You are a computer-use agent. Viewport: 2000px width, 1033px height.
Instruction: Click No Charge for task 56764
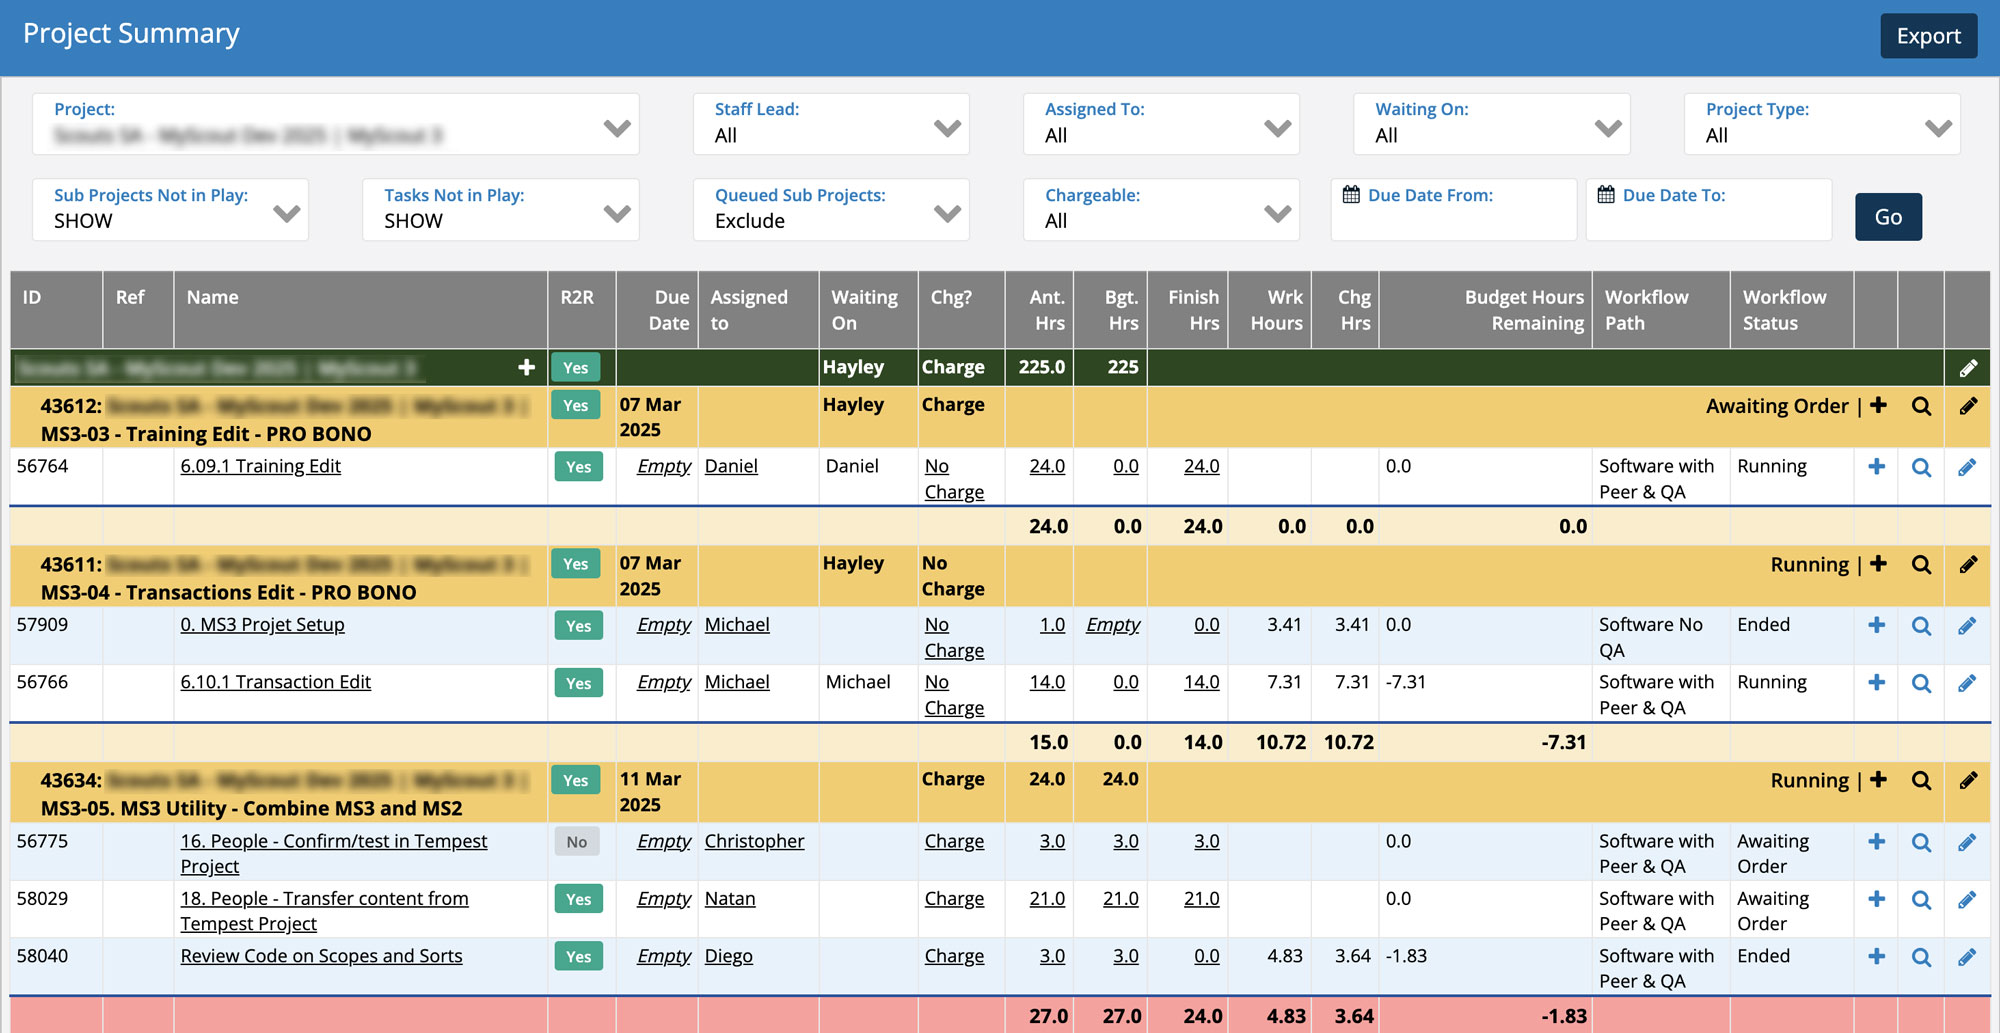pyautogui.click(x=954, y=479)
